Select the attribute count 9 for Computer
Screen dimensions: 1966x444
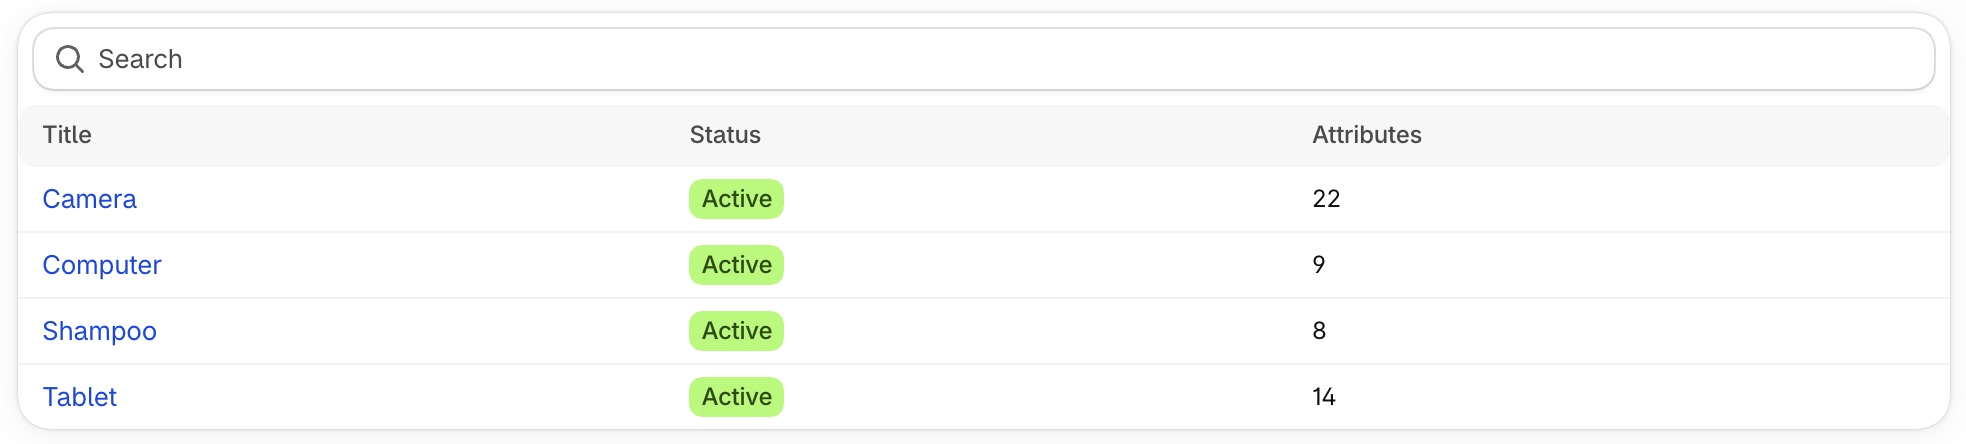click(x=1319, y=265)
